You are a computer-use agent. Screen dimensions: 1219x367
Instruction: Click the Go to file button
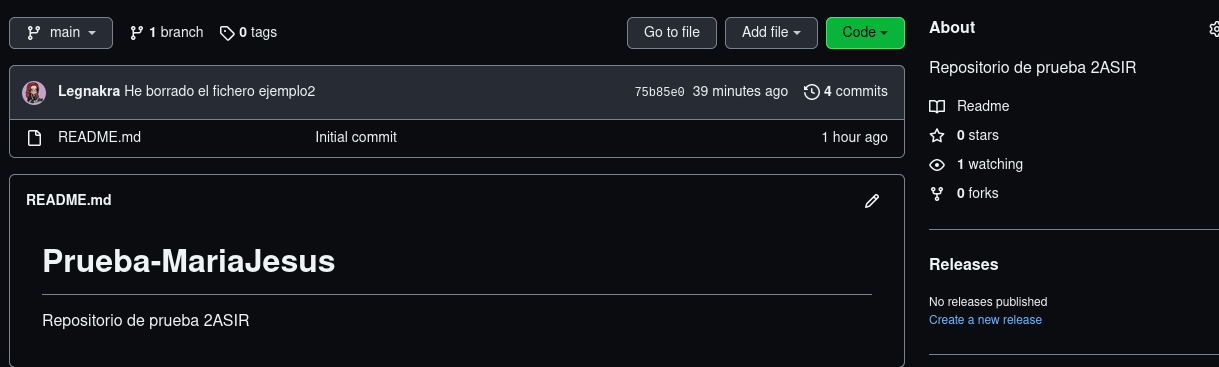(x=671, y=32)
